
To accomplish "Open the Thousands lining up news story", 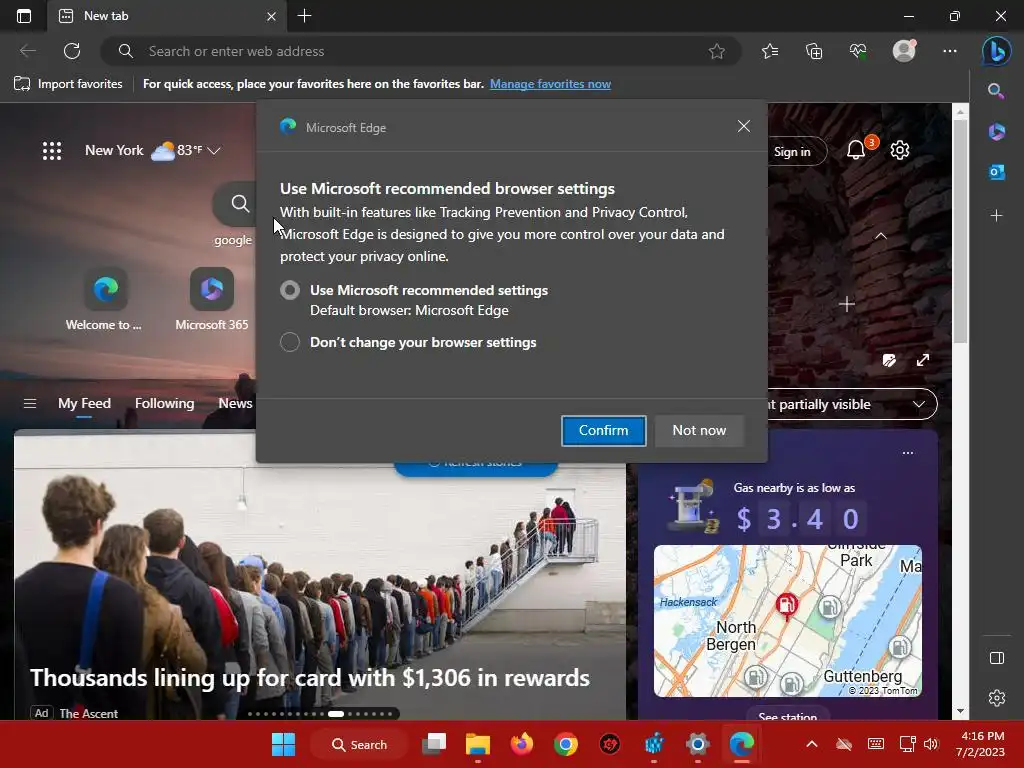I will [x=310, y=678].
